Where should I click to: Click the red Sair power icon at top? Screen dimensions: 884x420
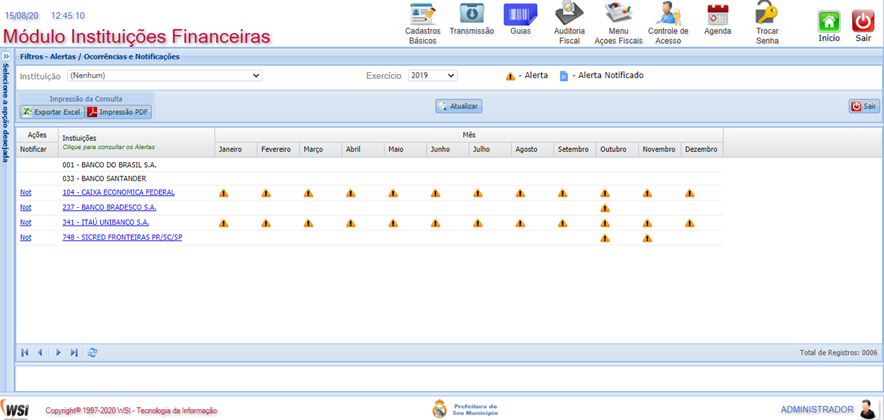[863, 22]
